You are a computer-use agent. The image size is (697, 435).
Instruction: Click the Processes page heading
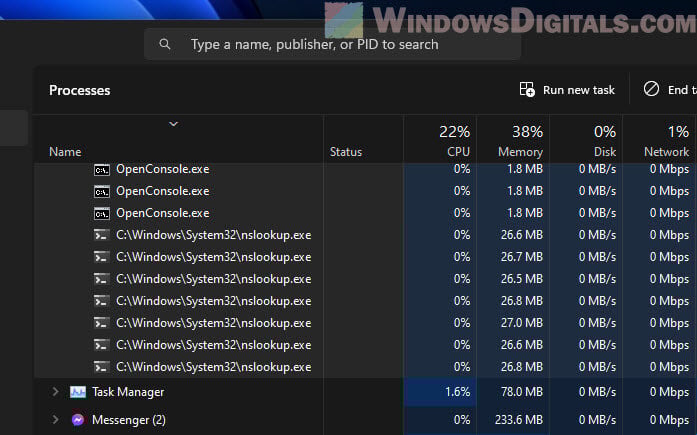[x=80, y=90]
